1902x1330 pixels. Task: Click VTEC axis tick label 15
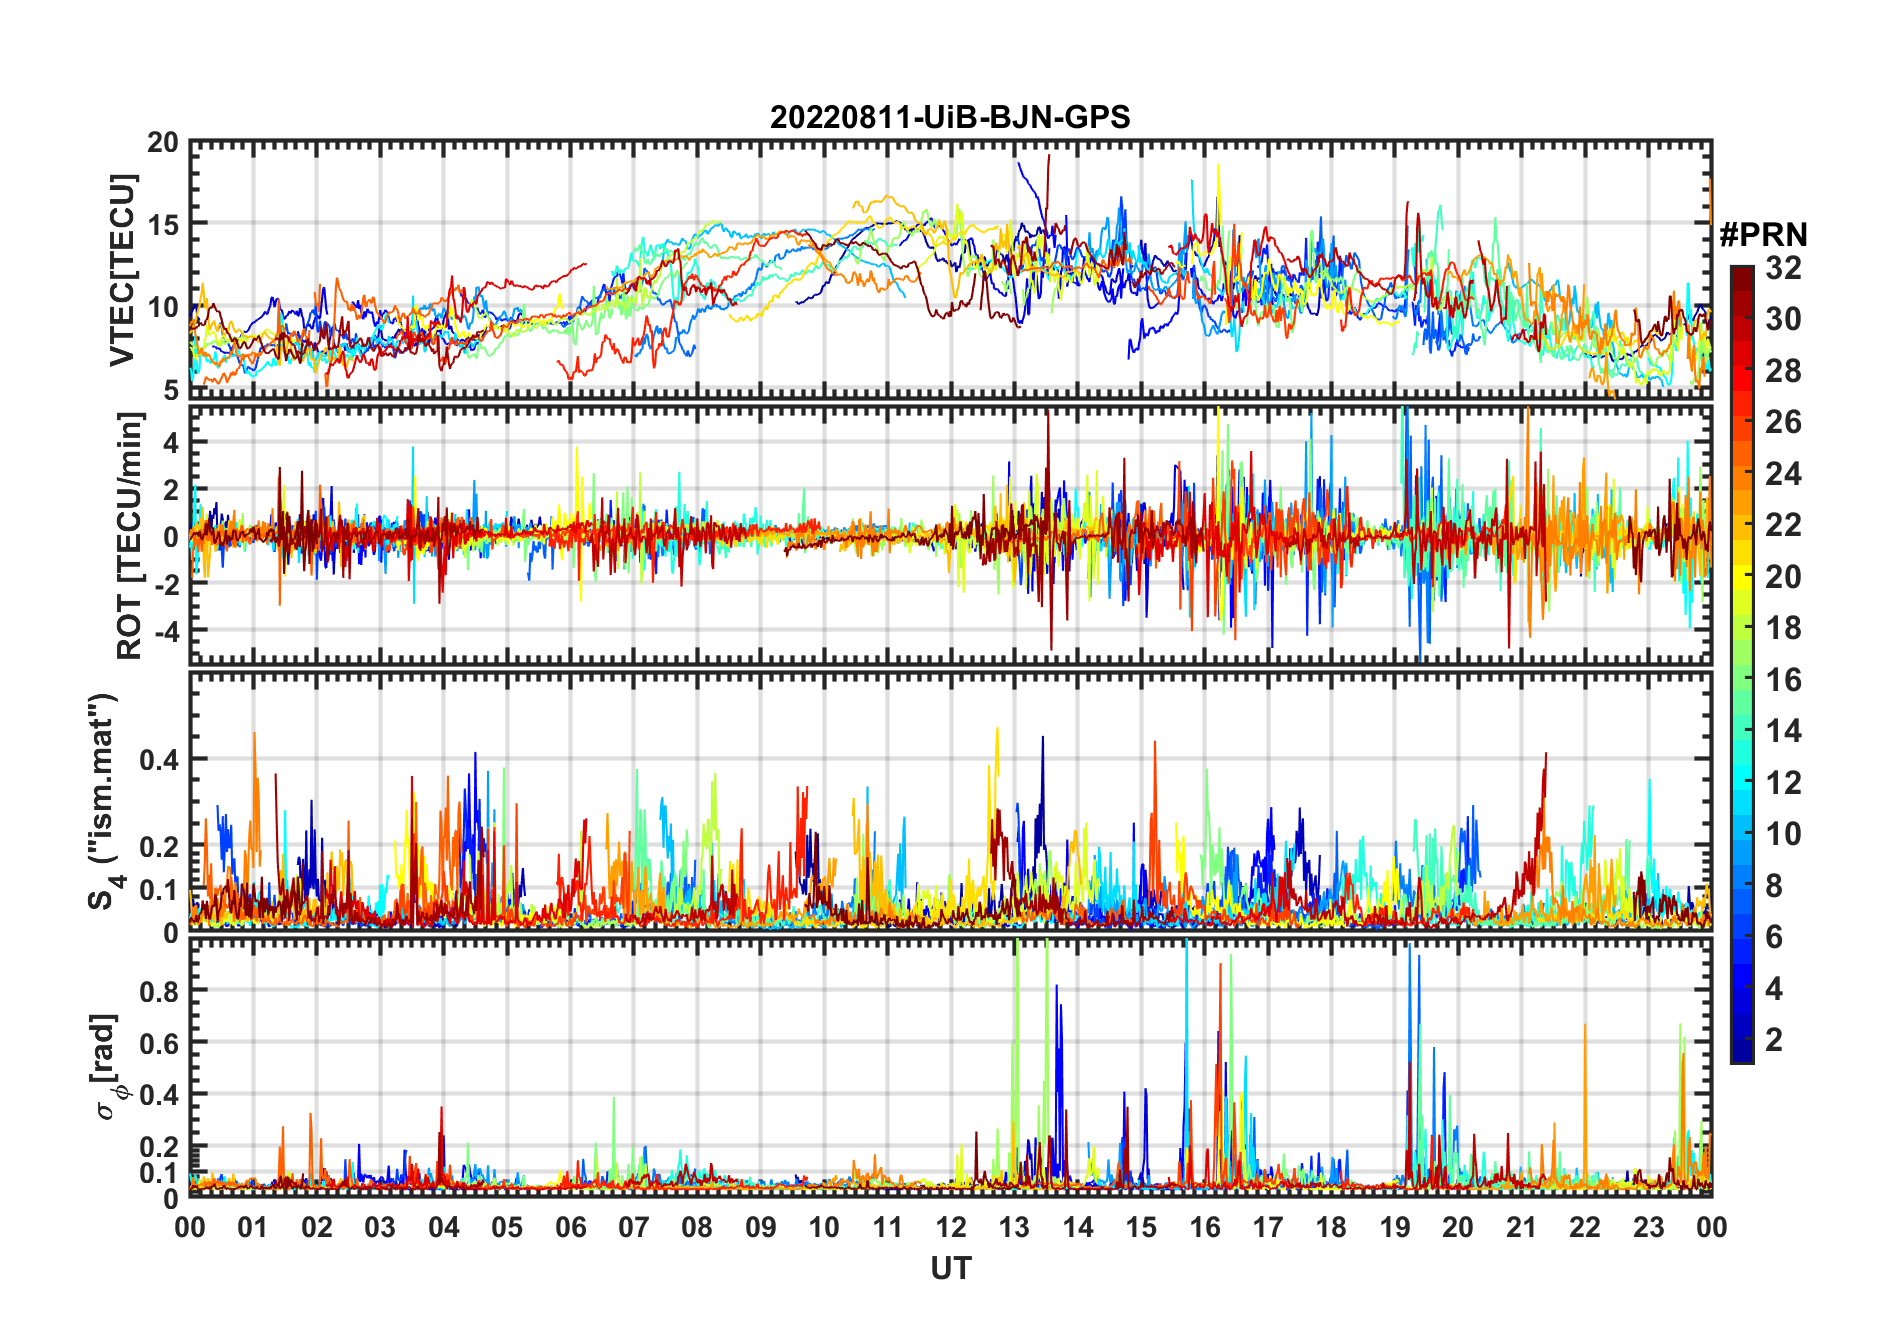(164, 225)
